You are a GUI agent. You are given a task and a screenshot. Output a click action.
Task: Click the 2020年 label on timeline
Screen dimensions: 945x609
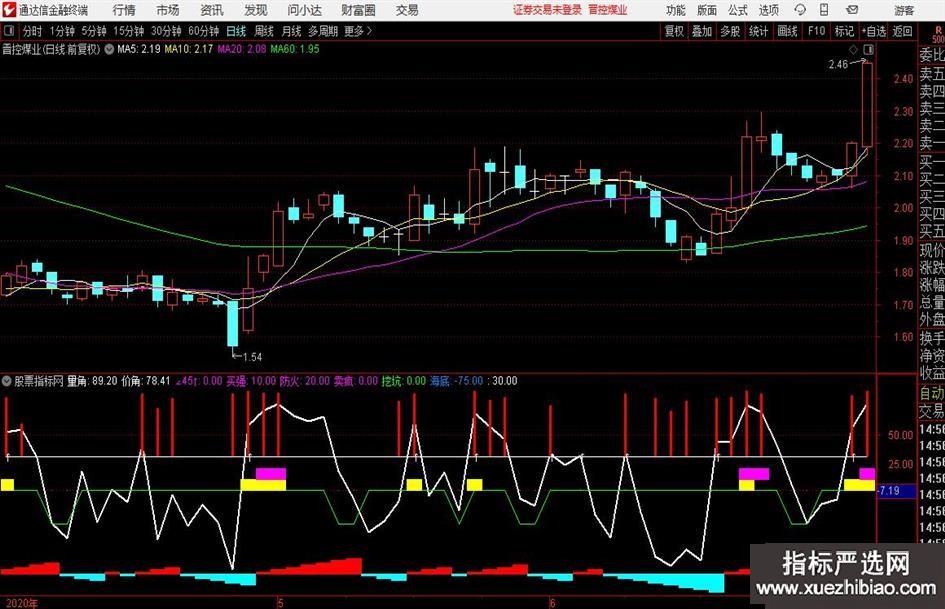click(22, 603)
